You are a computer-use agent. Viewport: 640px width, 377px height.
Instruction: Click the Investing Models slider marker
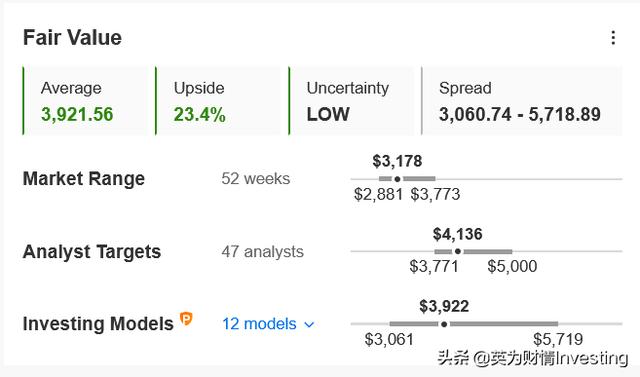pos(444,324)
